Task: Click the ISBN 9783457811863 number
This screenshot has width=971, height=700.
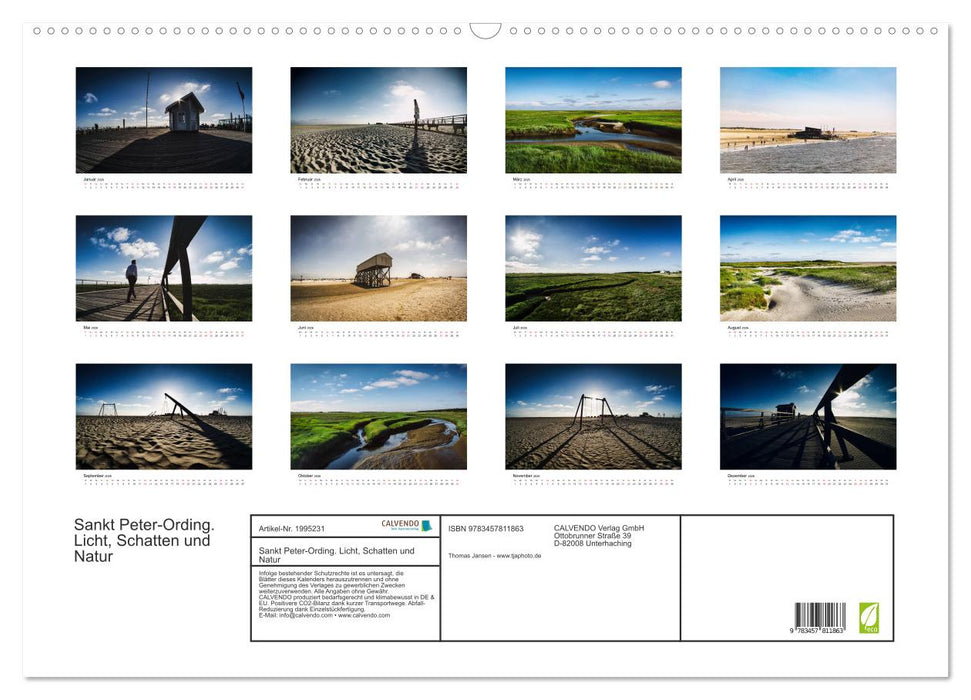Action: [x=487, y=529]
